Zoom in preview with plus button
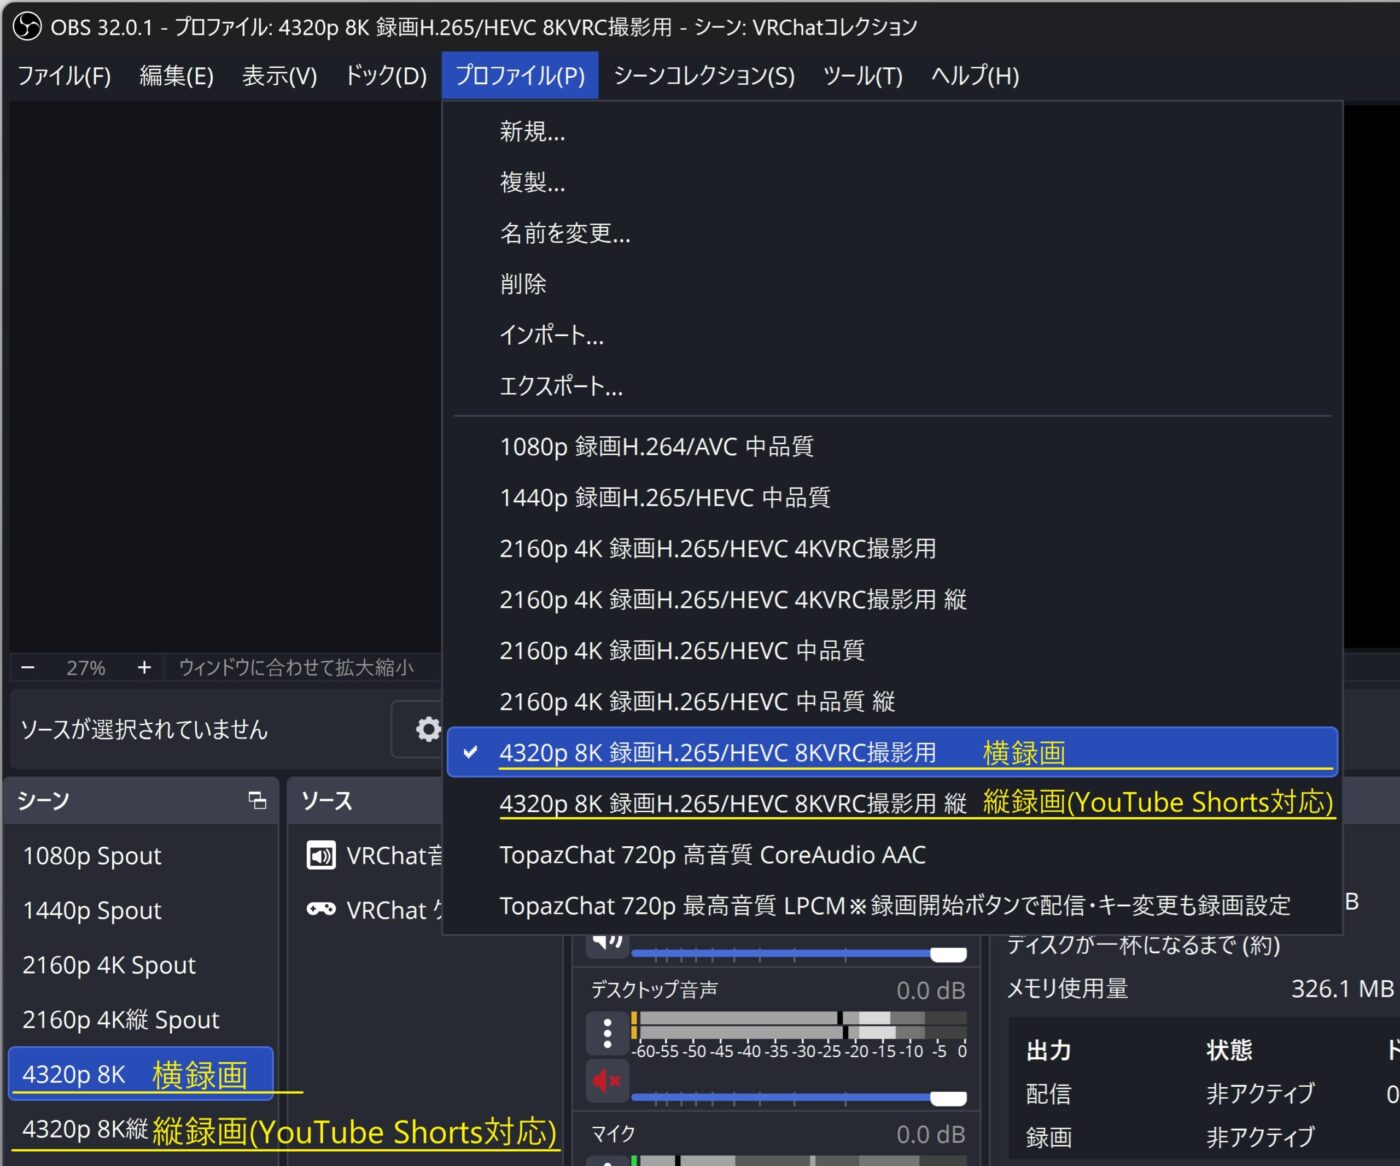Screen dimensions: 1400x1166 pos(144,667)
